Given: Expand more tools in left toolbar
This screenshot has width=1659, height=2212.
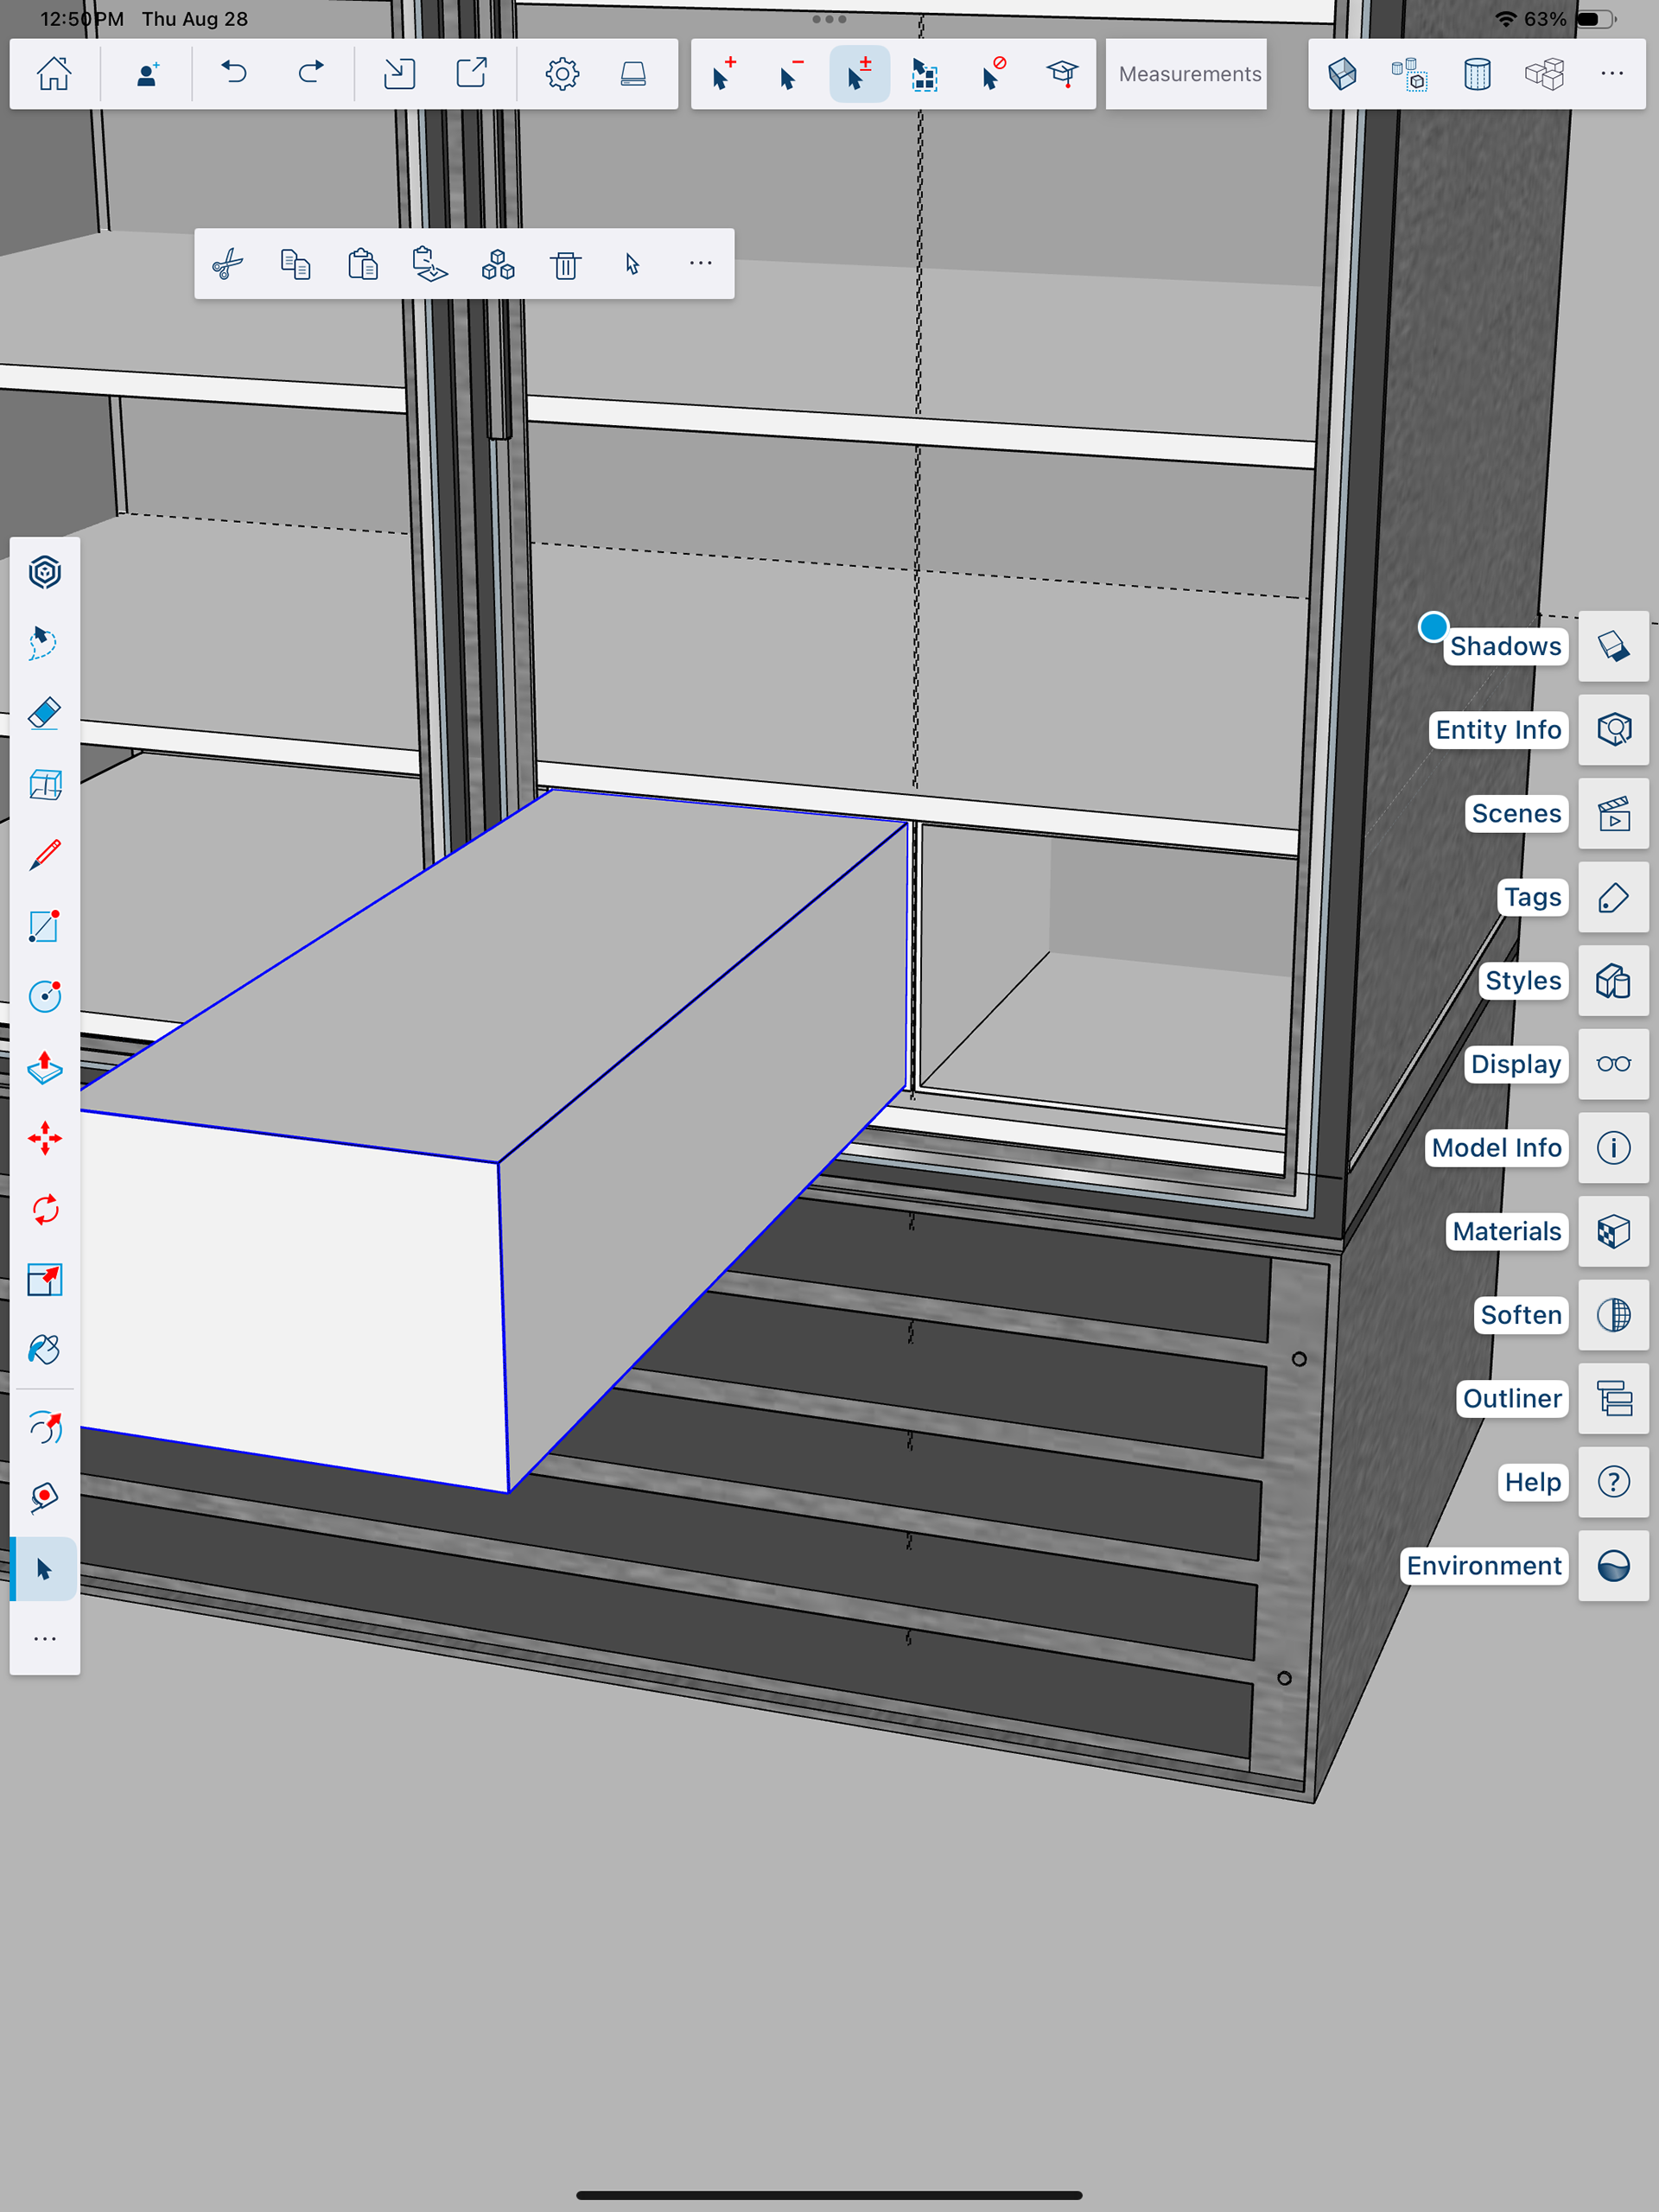Looking at the screenshot, I should pos(45,1639).
